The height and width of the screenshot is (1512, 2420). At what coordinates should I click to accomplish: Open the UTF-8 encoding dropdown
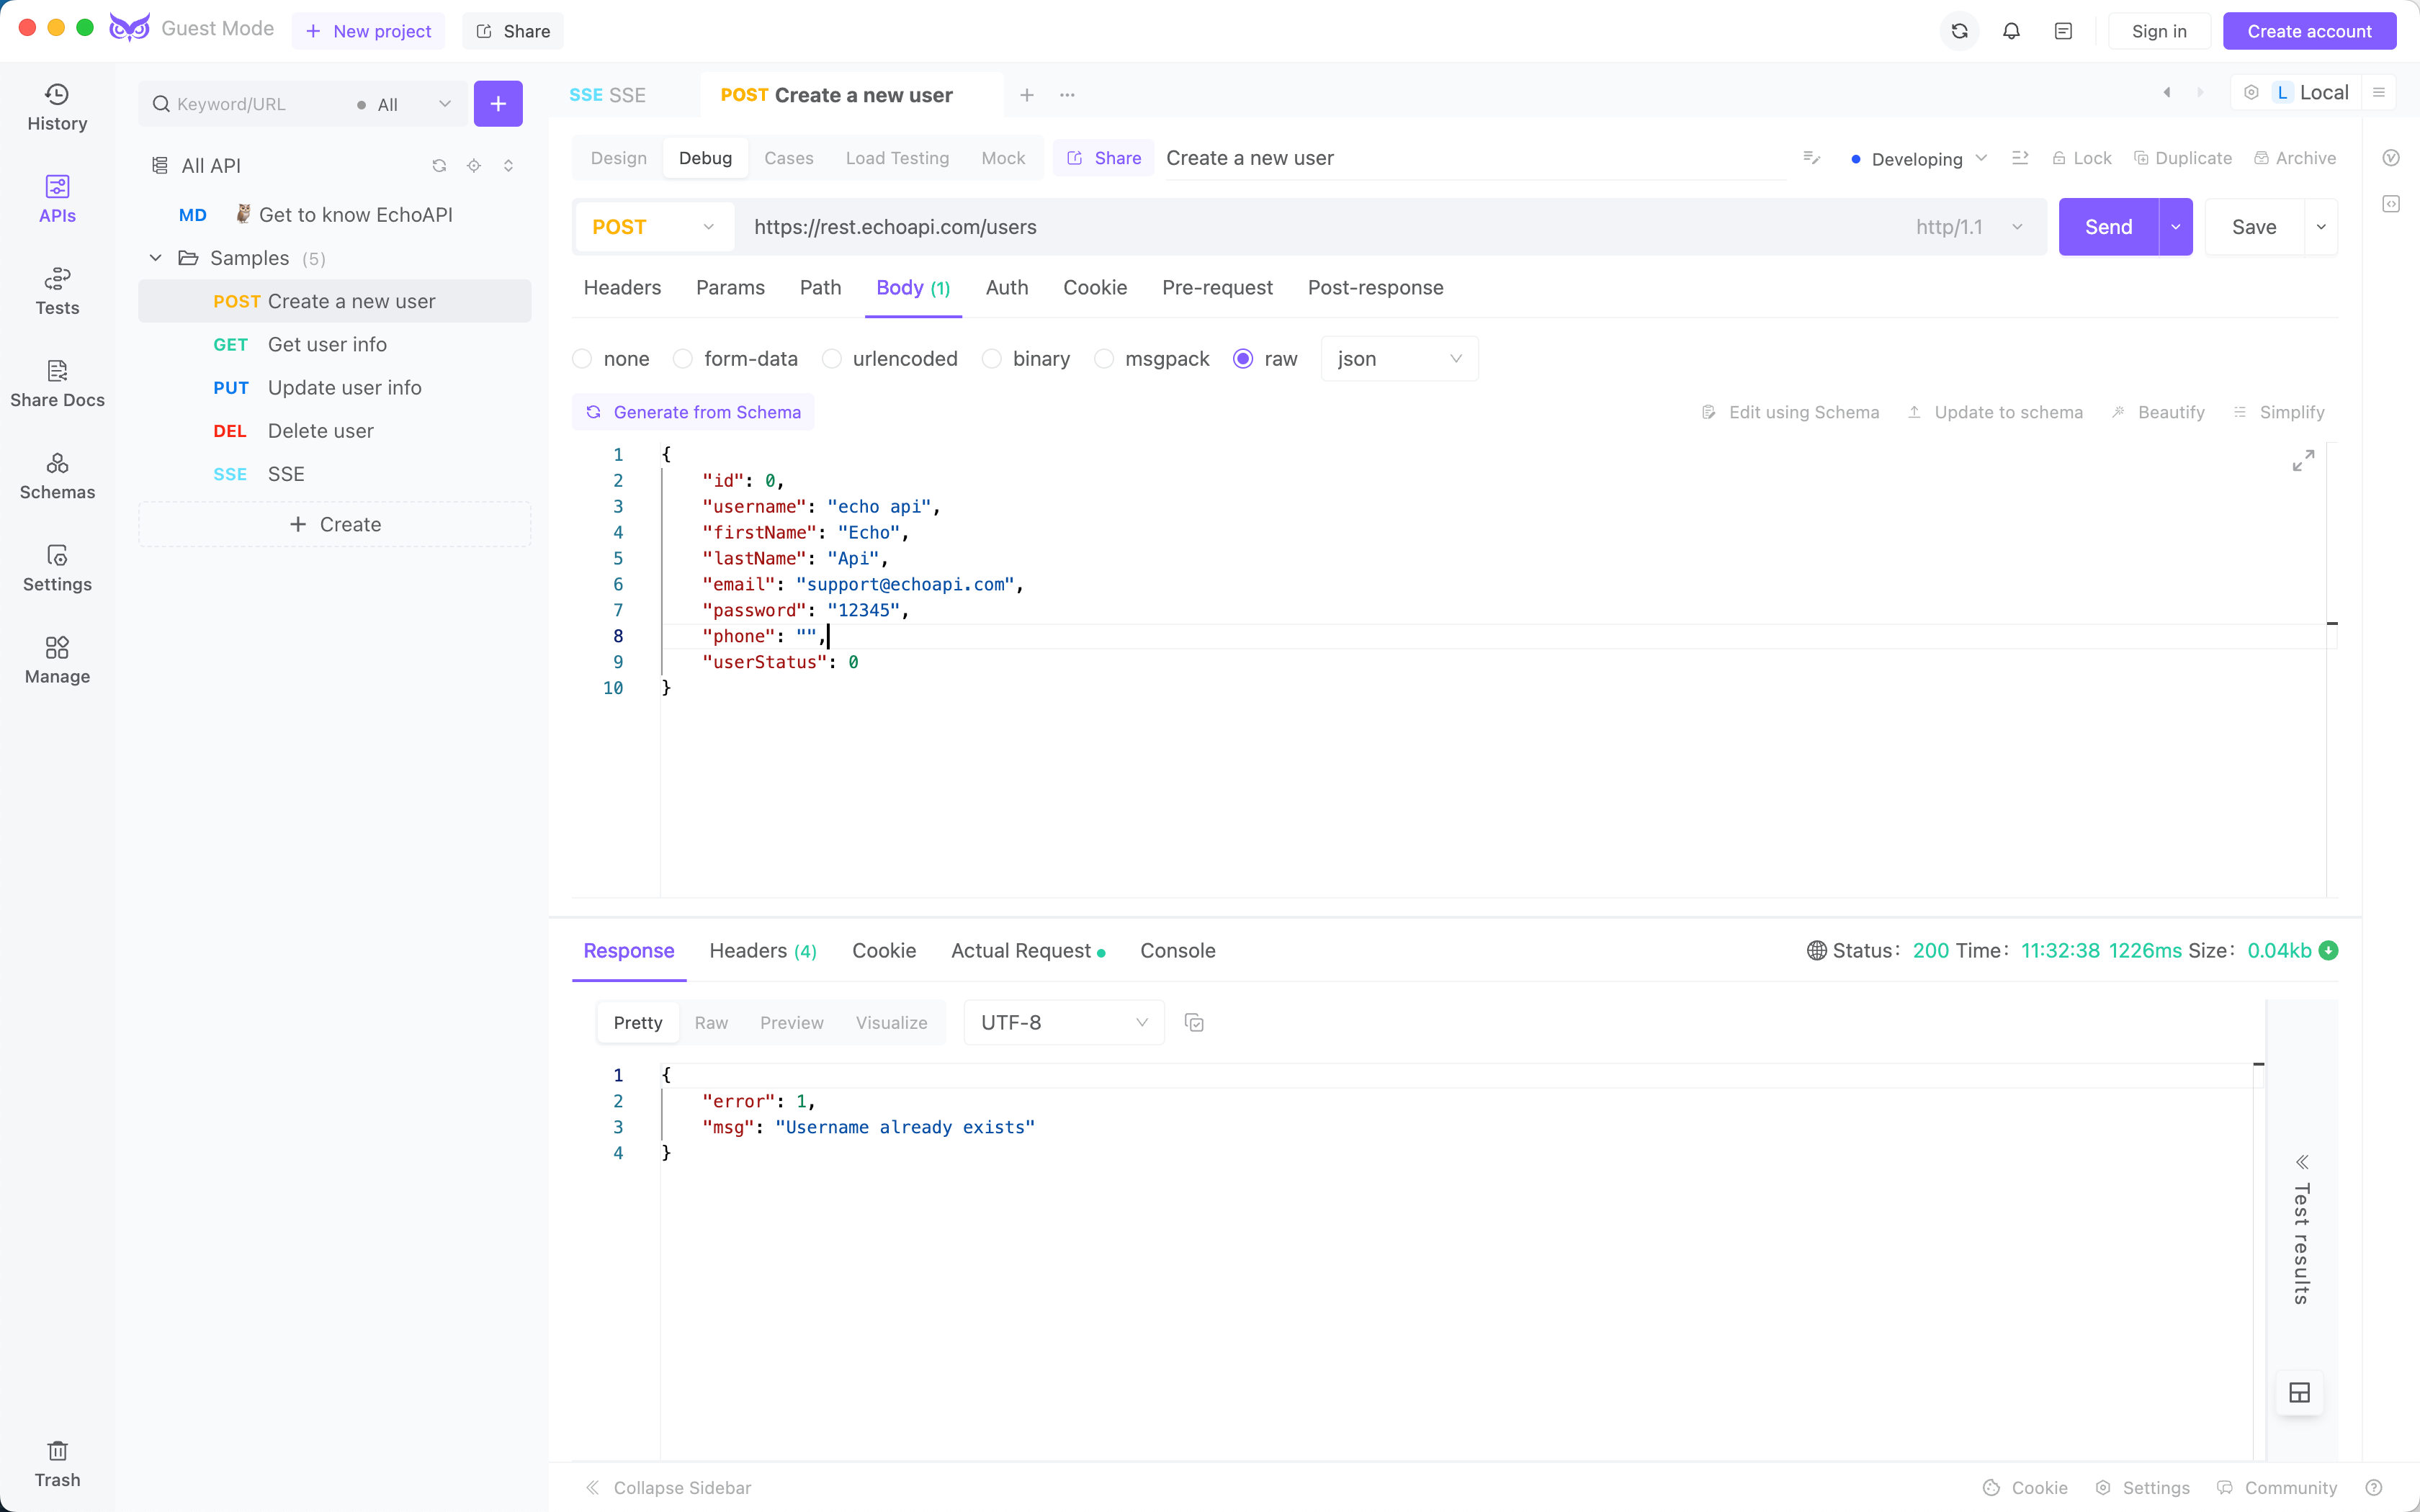click(1064, 1023)
